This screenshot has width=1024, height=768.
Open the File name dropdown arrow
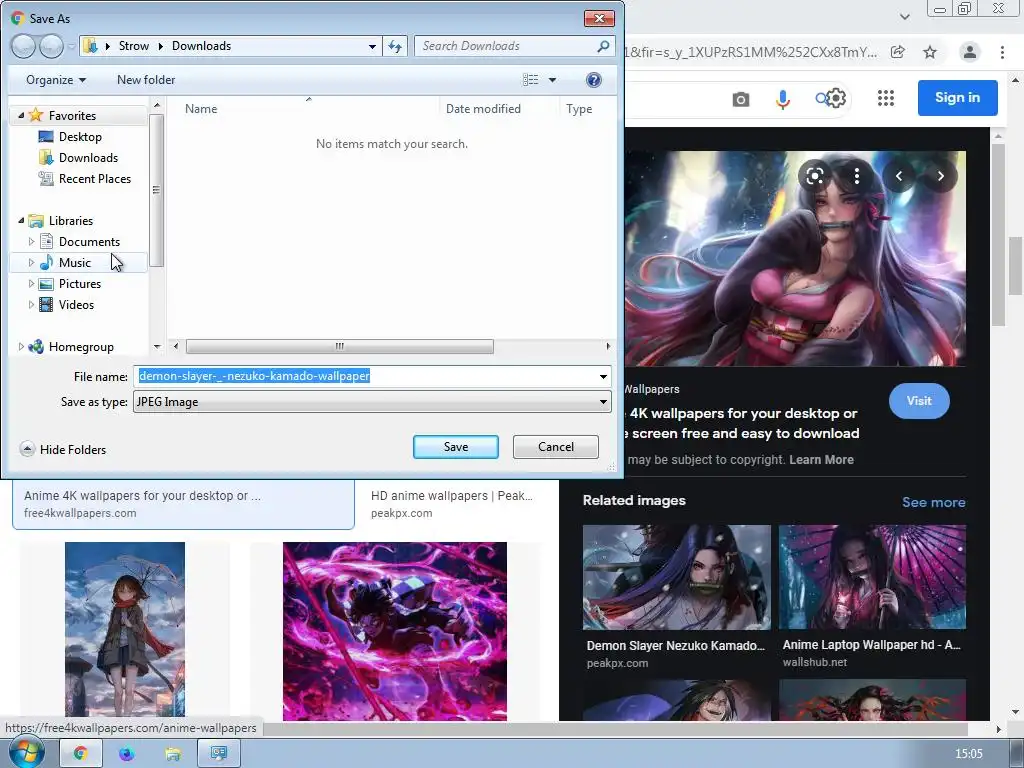tap(603, 377)
